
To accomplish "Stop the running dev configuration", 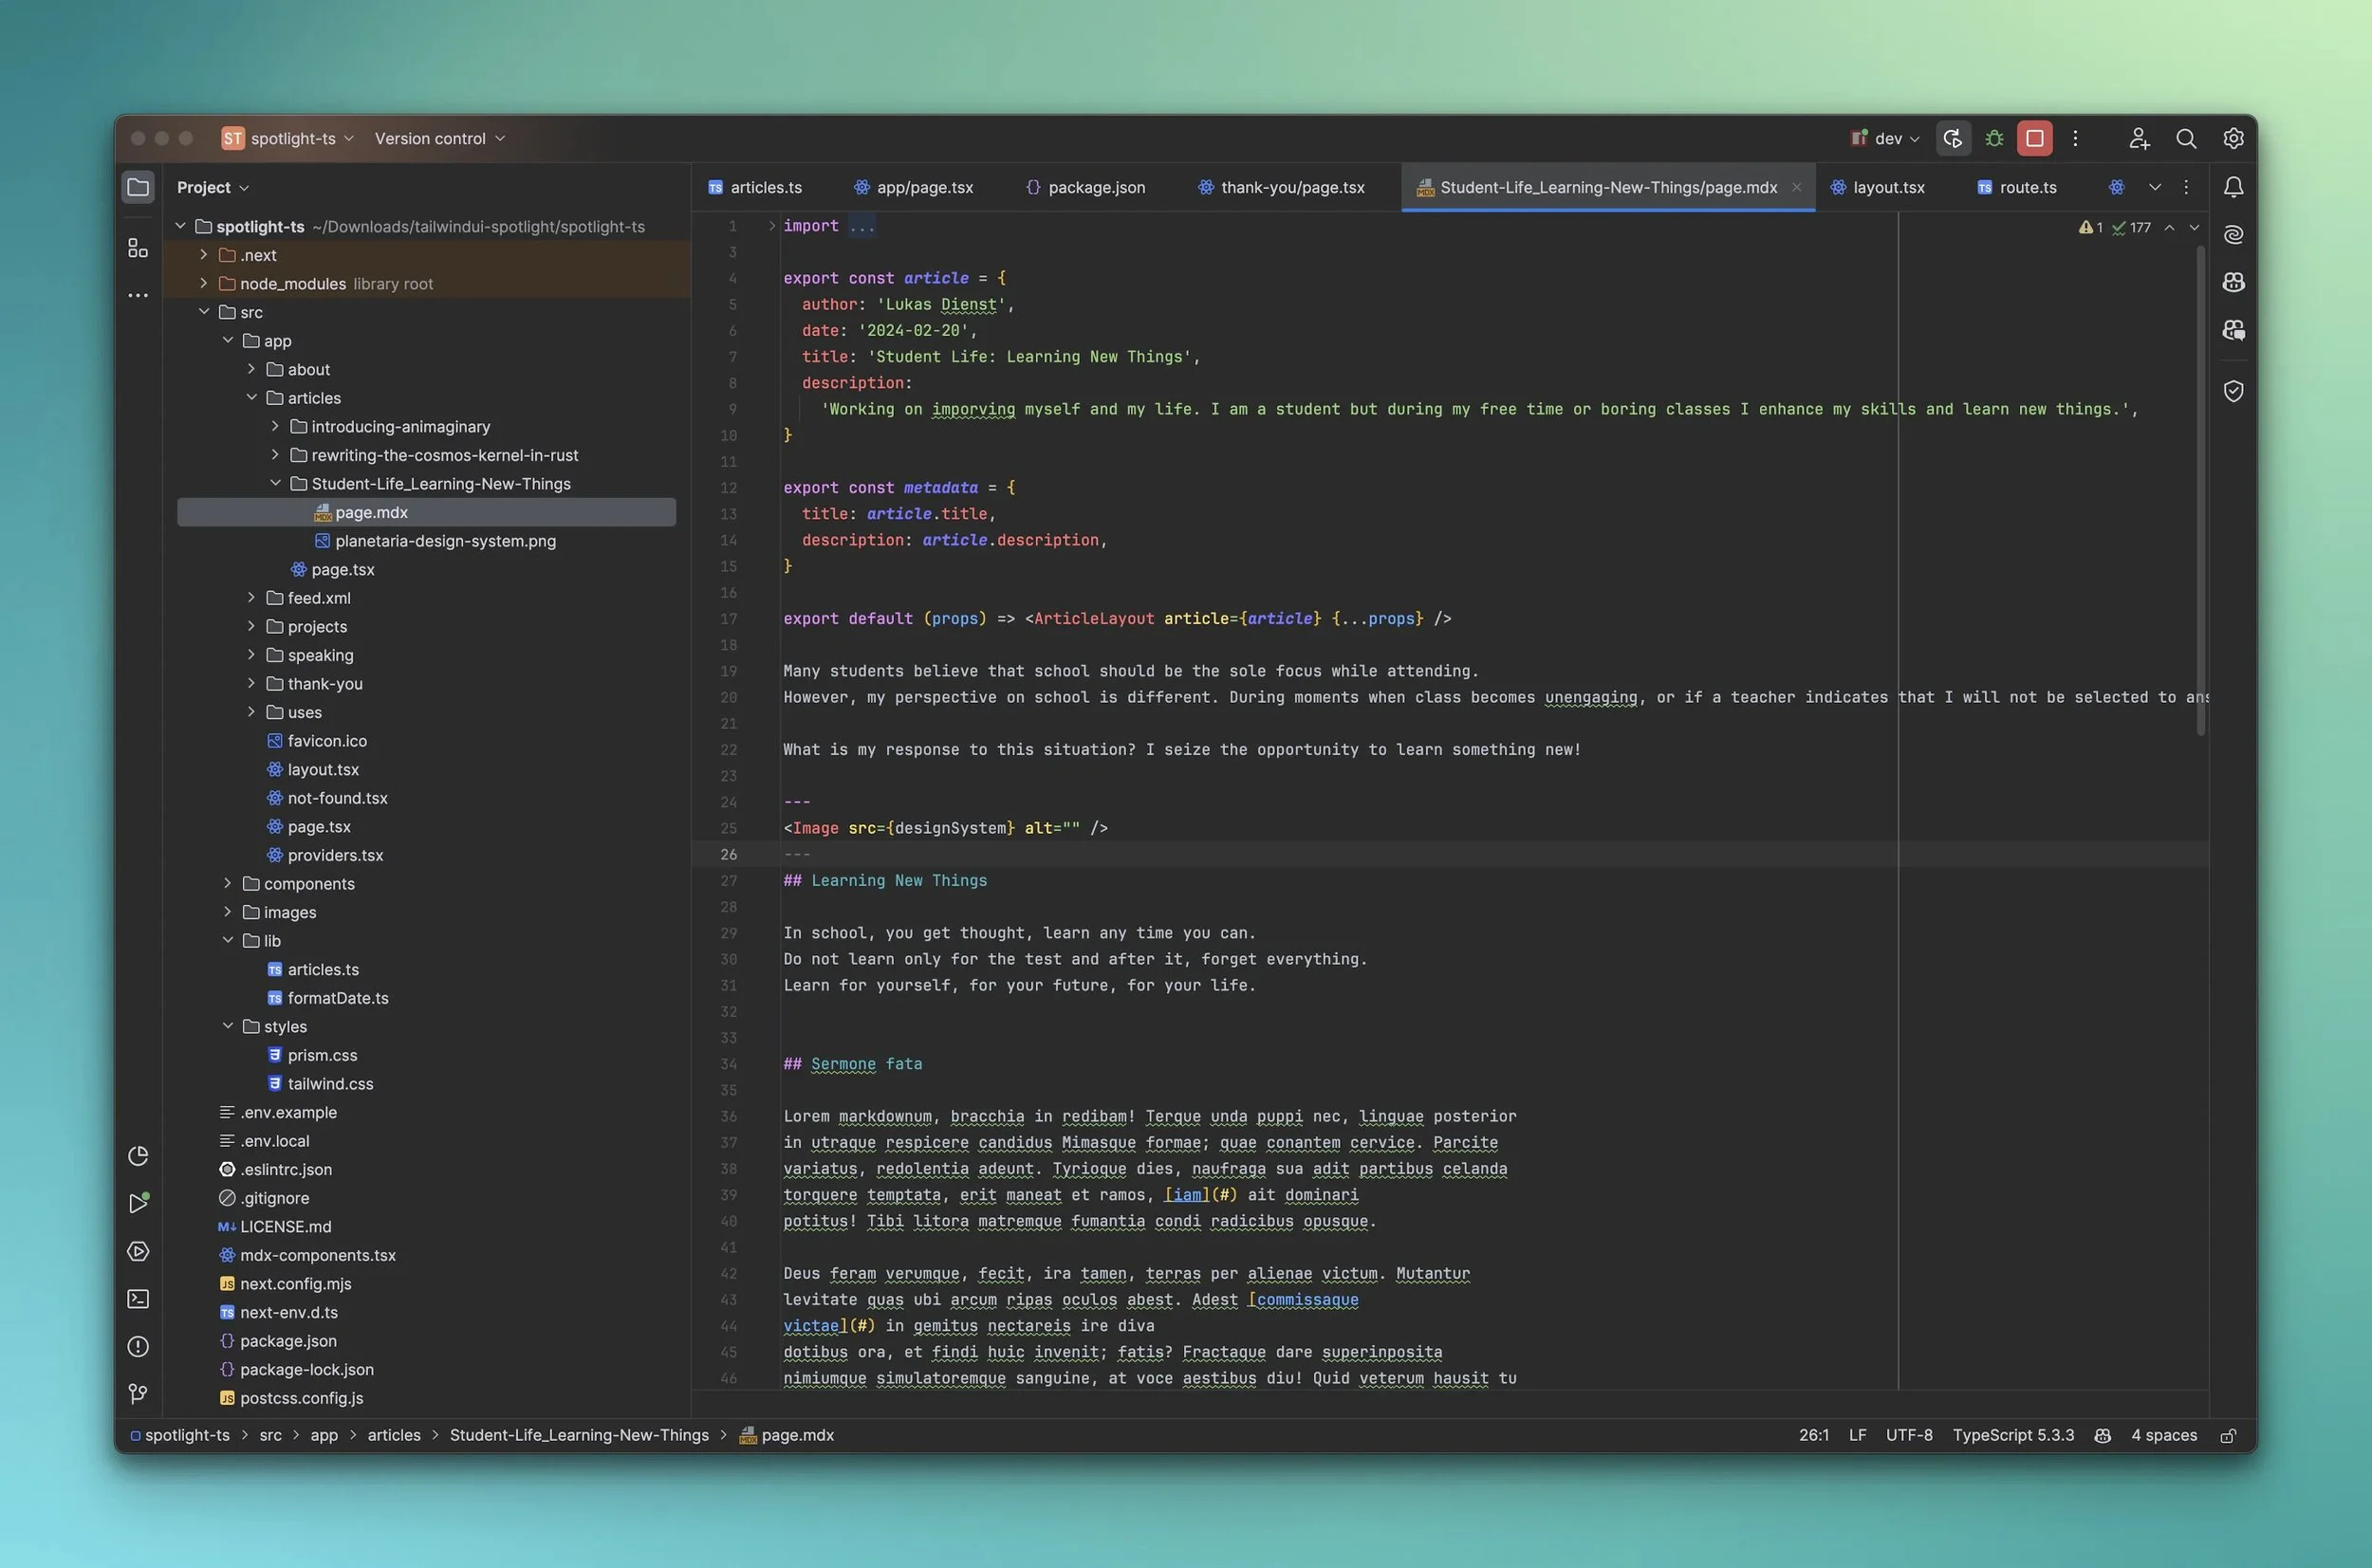I will [x=2034, y=138].
